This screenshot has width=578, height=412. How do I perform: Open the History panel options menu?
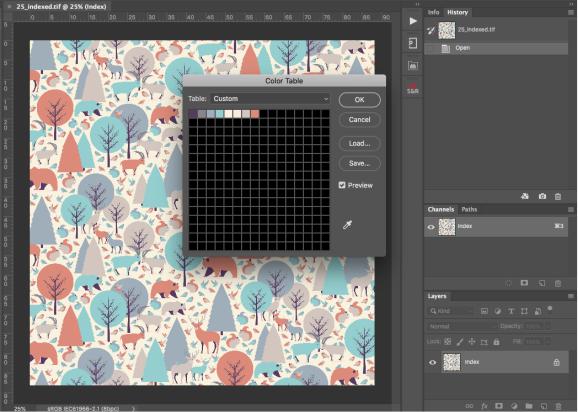[x=571, y=12]
